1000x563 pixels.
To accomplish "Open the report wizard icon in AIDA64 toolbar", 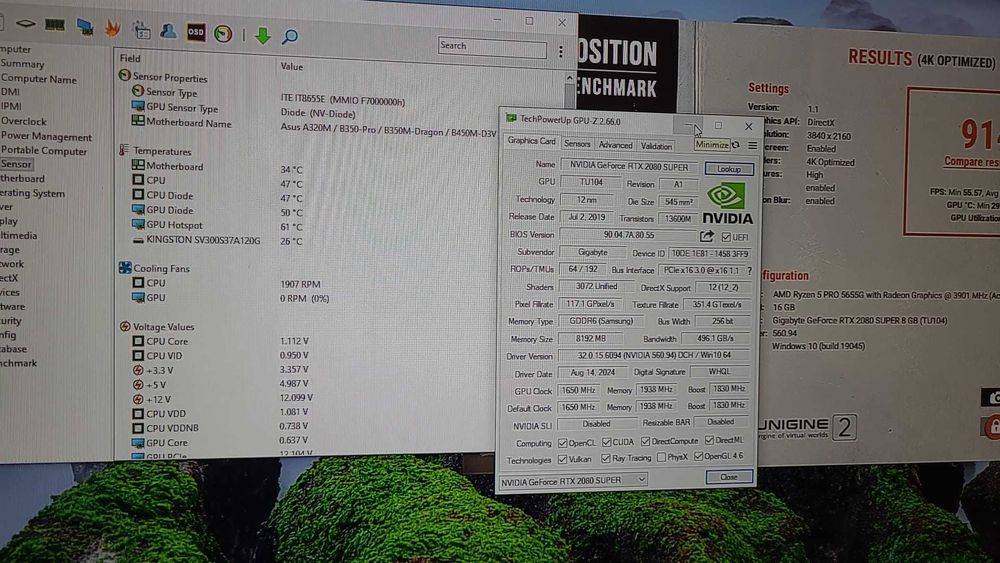I will click(x=142, y=29).
